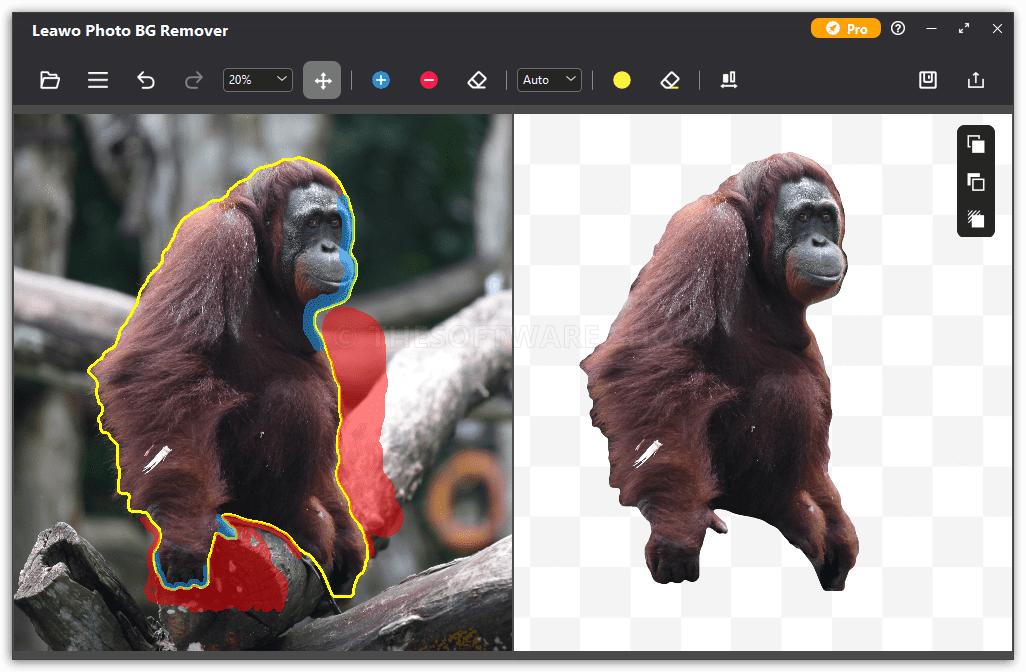Select the yellow outline eraser tool
This screenshot has height=672, width=1026.
(670, 80)
